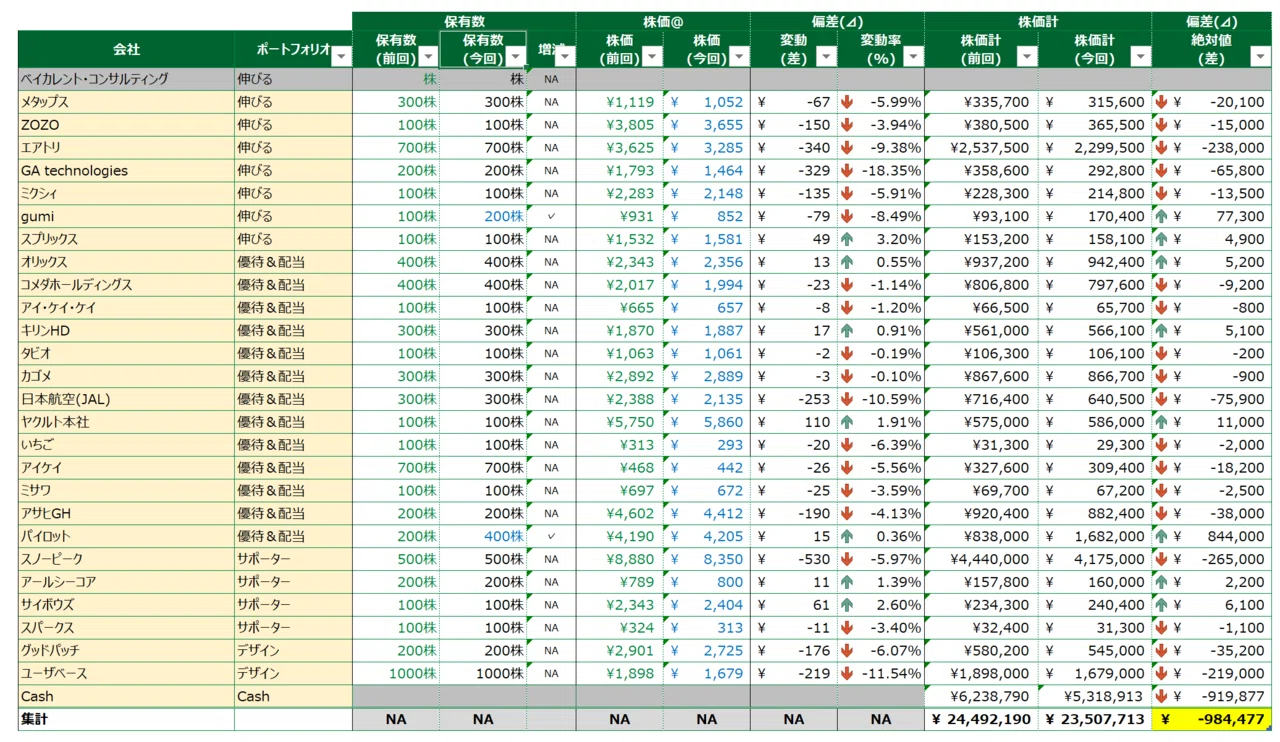Select the merged 株価計 group header in top row
This screenshot has height=742, width=1280.
[1038, 21]
